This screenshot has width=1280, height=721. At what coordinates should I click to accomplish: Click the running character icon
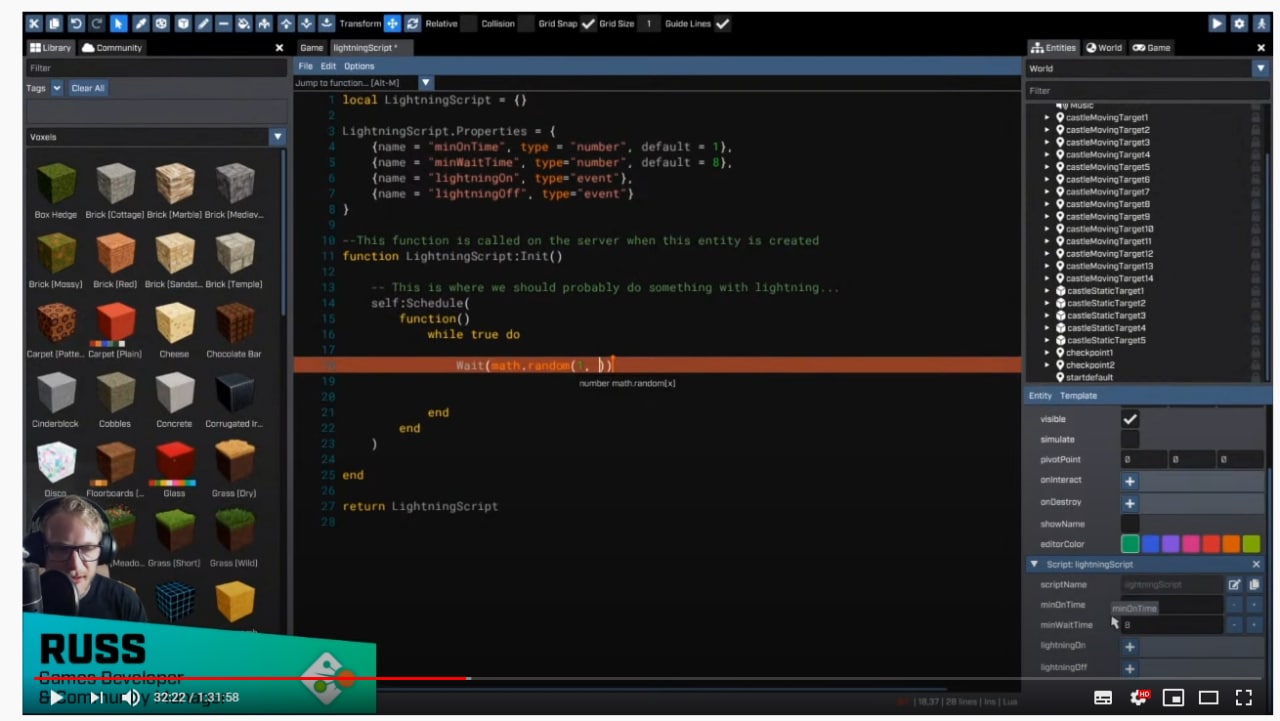(1261, 23)
